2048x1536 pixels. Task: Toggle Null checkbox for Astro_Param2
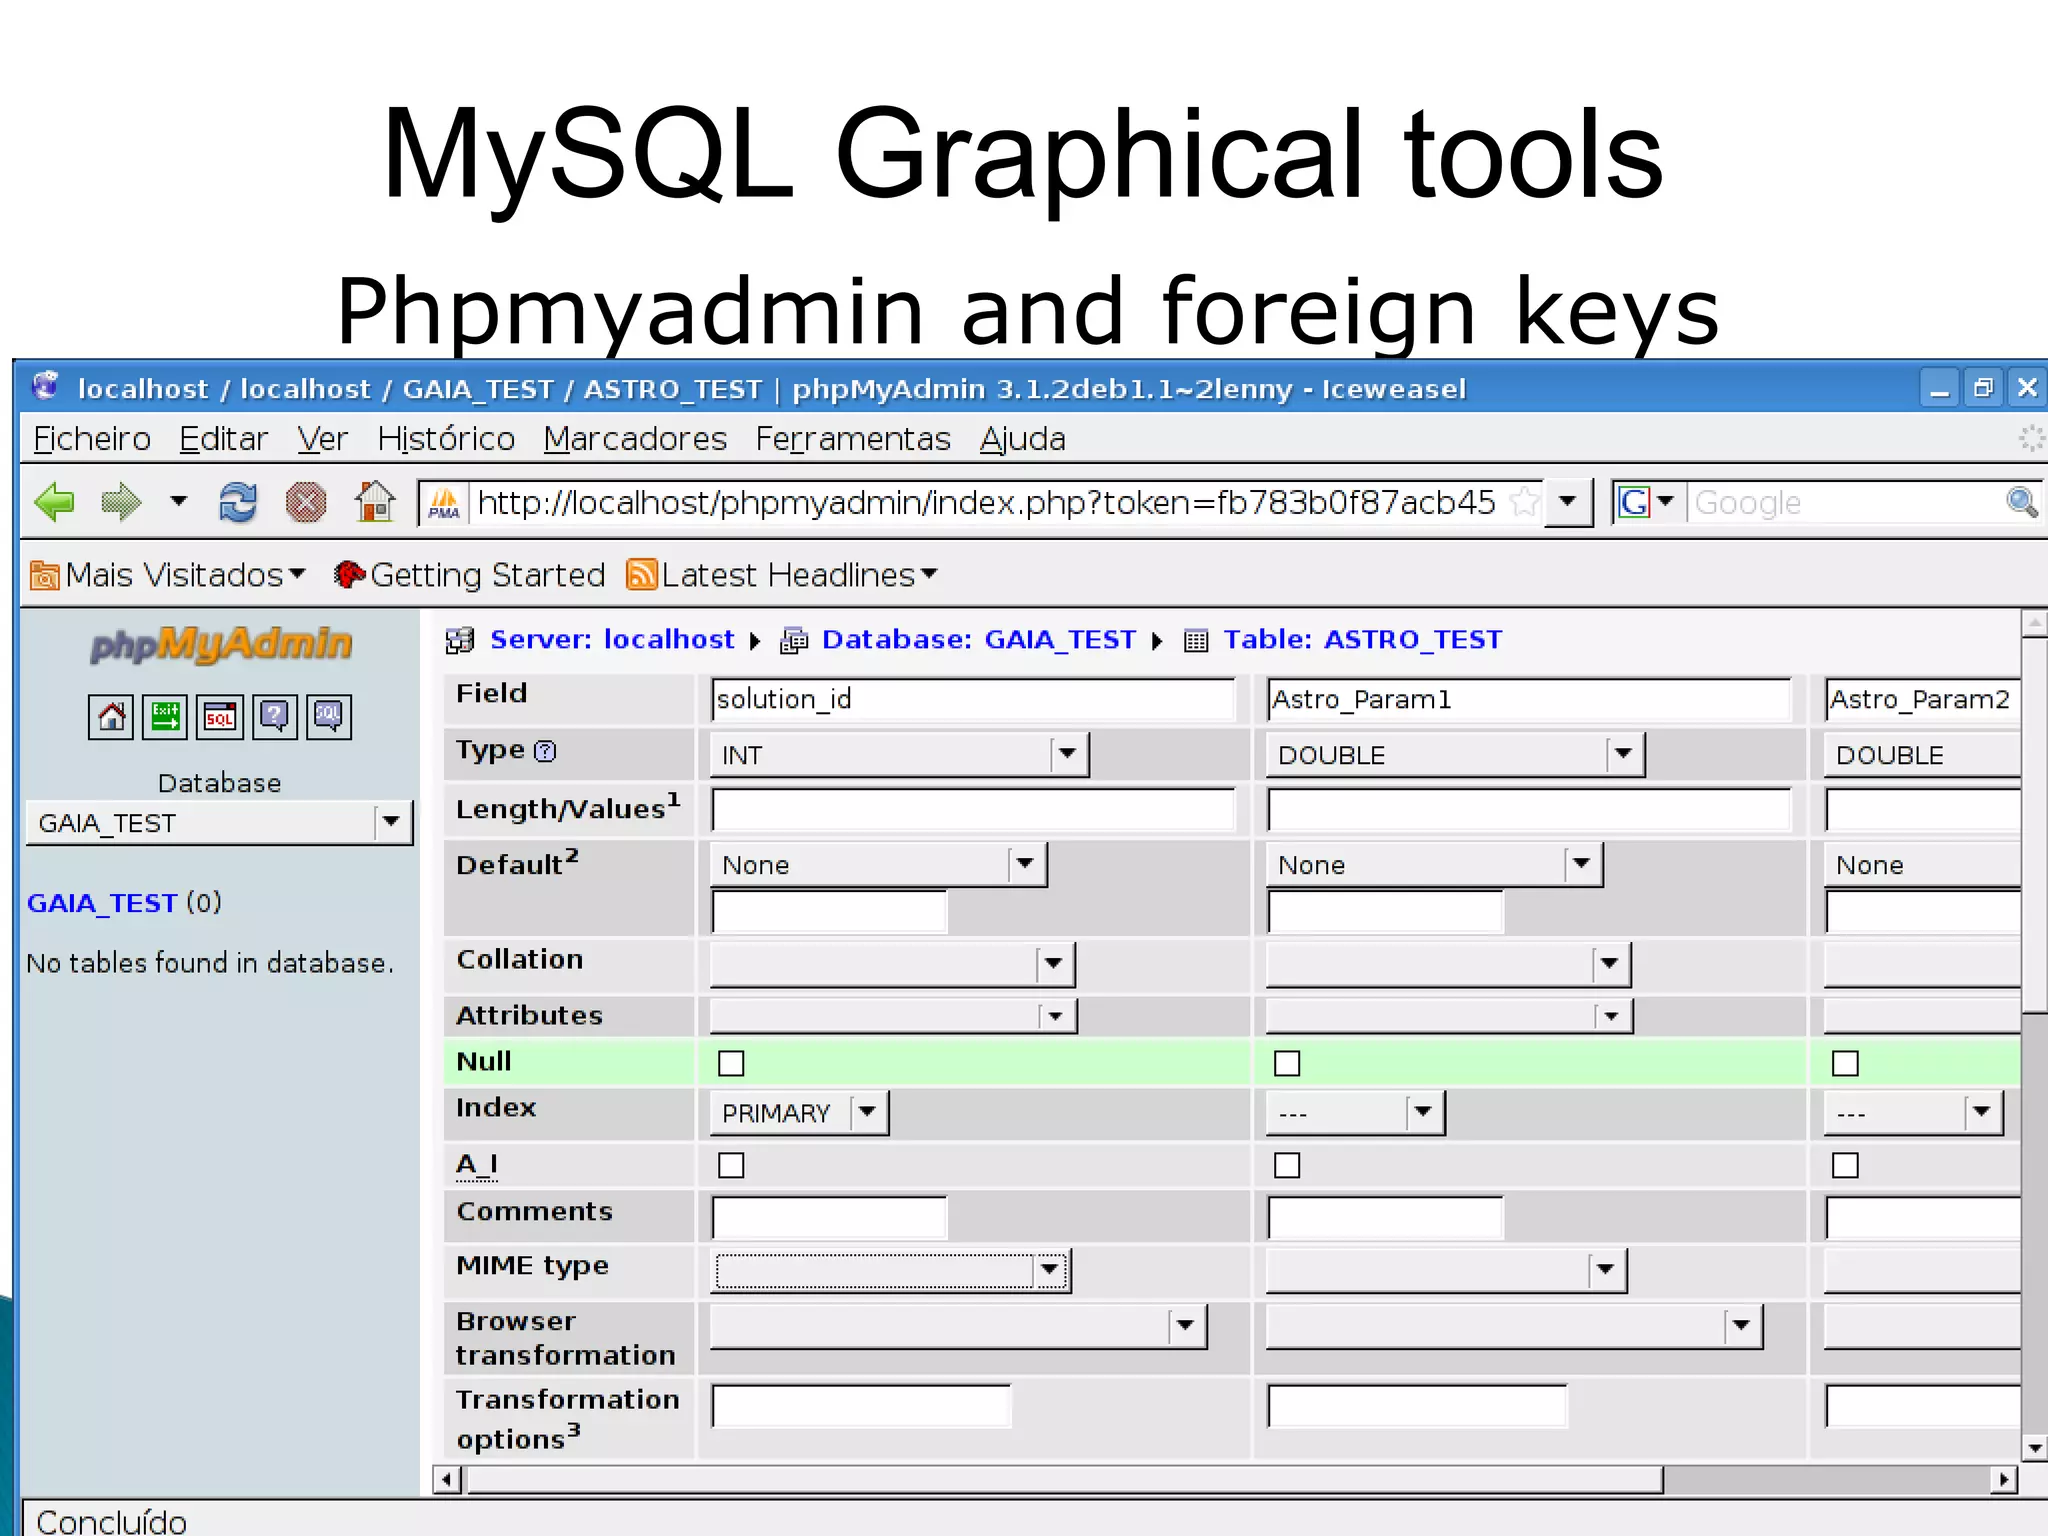[1845, 1063]
